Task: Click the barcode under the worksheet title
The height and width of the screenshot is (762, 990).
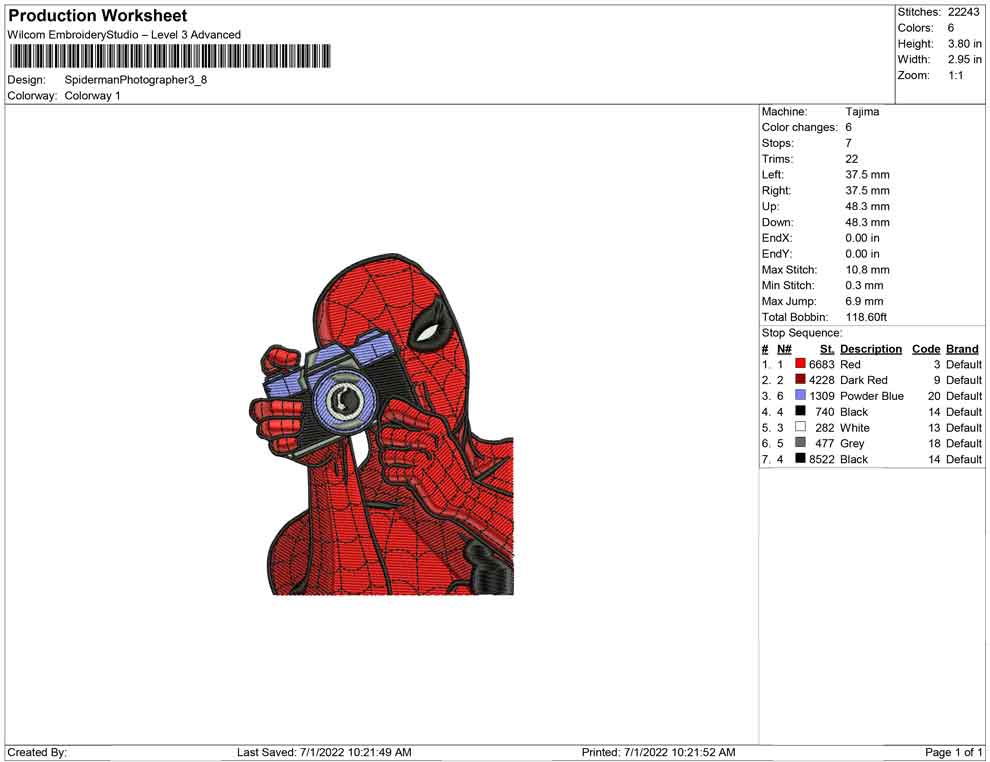Action: [169, 56]
